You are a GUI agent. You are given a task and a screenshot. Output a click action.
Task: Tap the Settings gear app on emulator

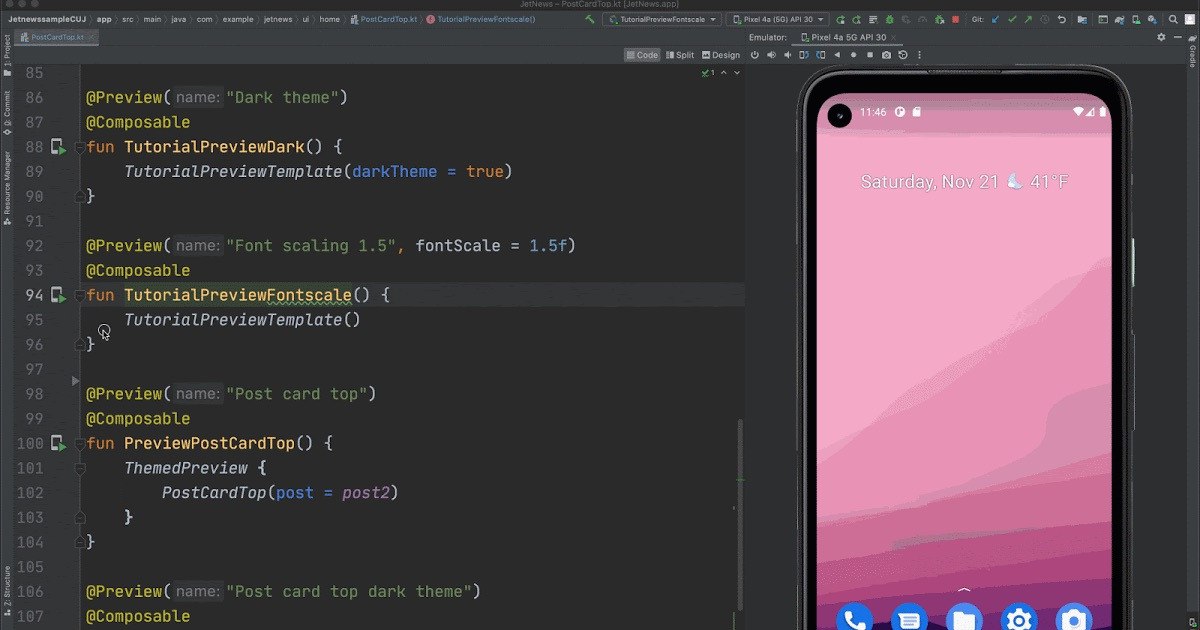[1018, 620]
